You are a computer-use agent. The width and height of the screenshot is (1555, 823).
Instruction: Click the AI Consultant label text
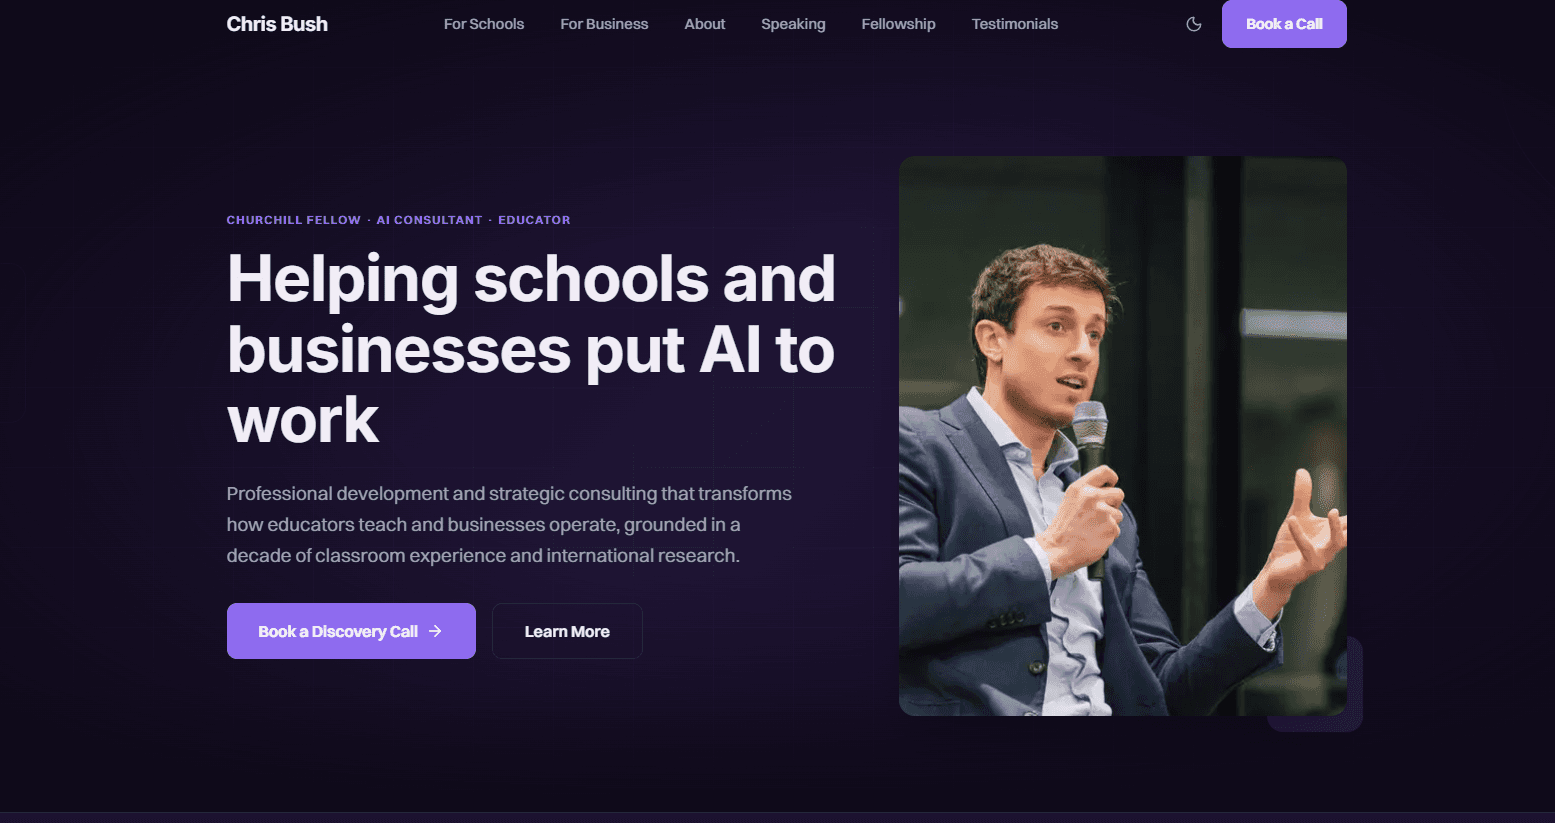click(429, 220)
